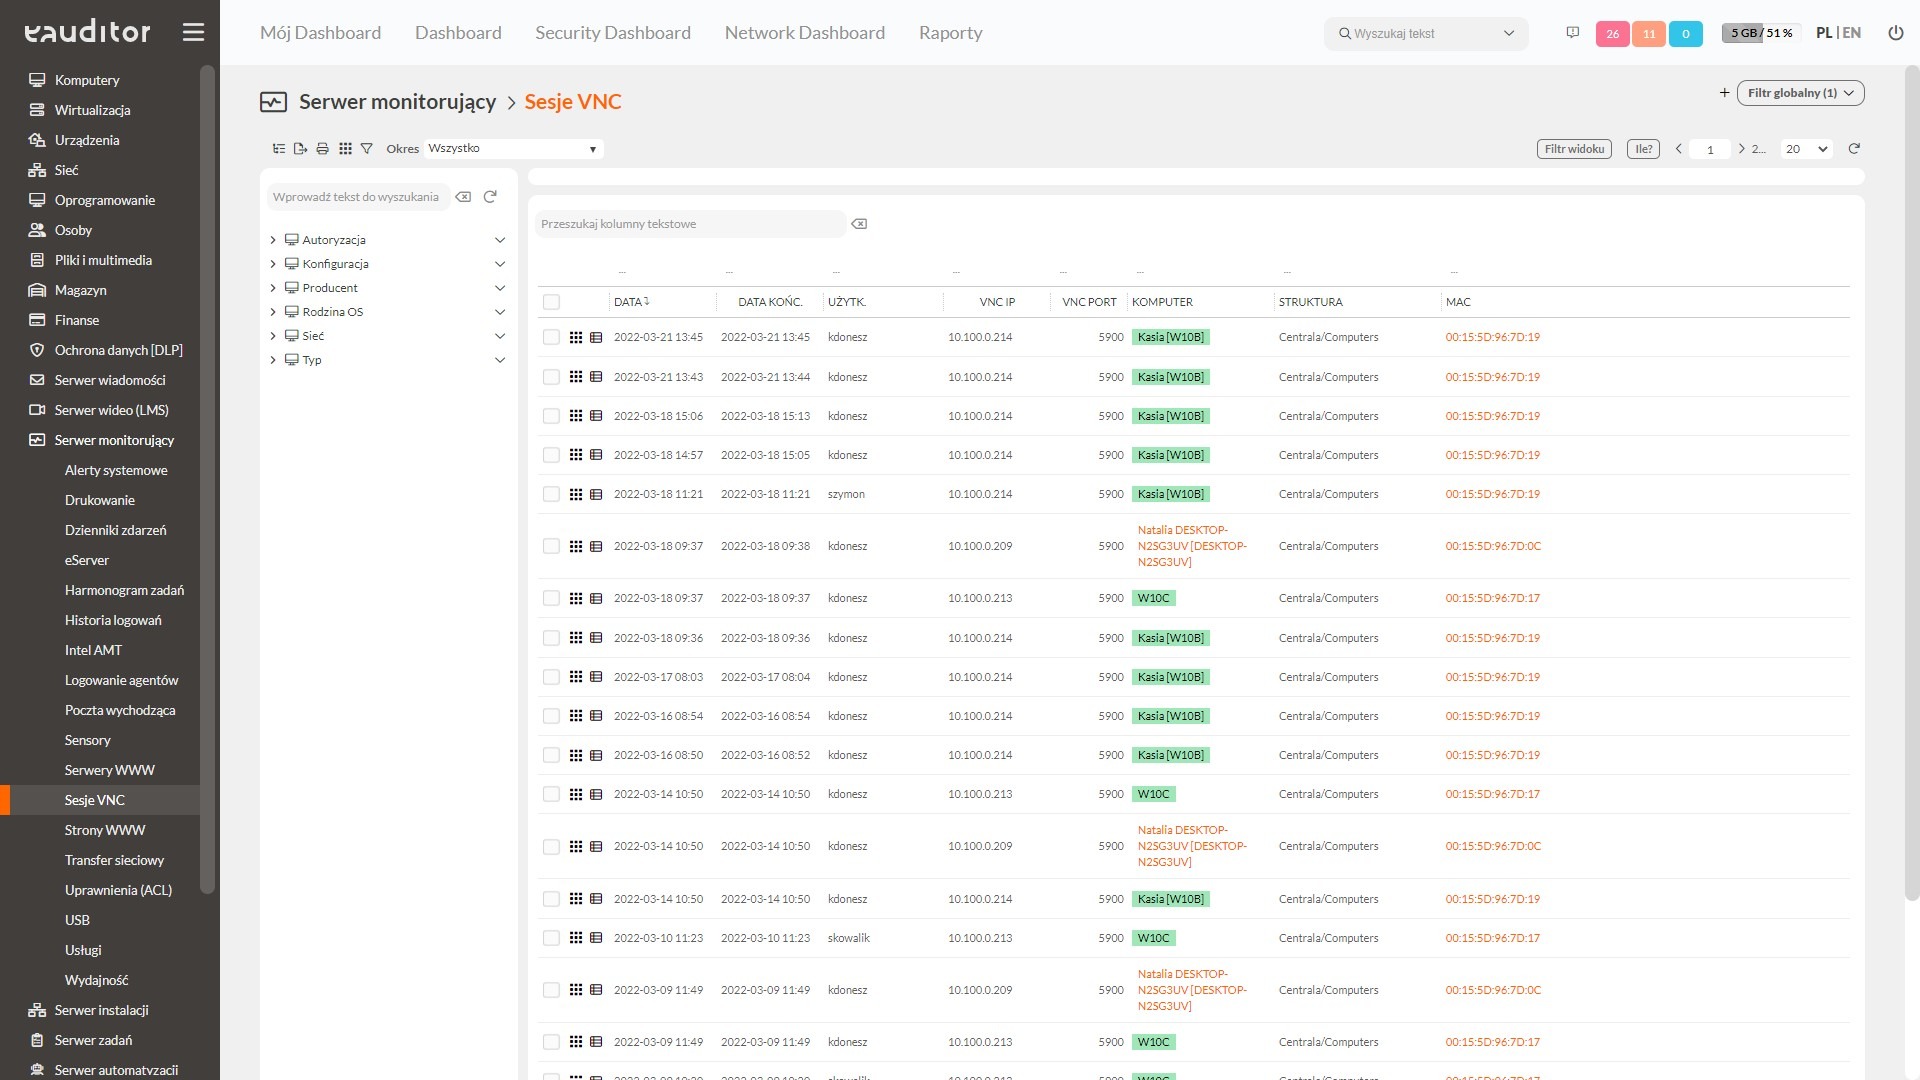
Task: Click the tree view toolbar icon
Action: click(x=279, y=148)
